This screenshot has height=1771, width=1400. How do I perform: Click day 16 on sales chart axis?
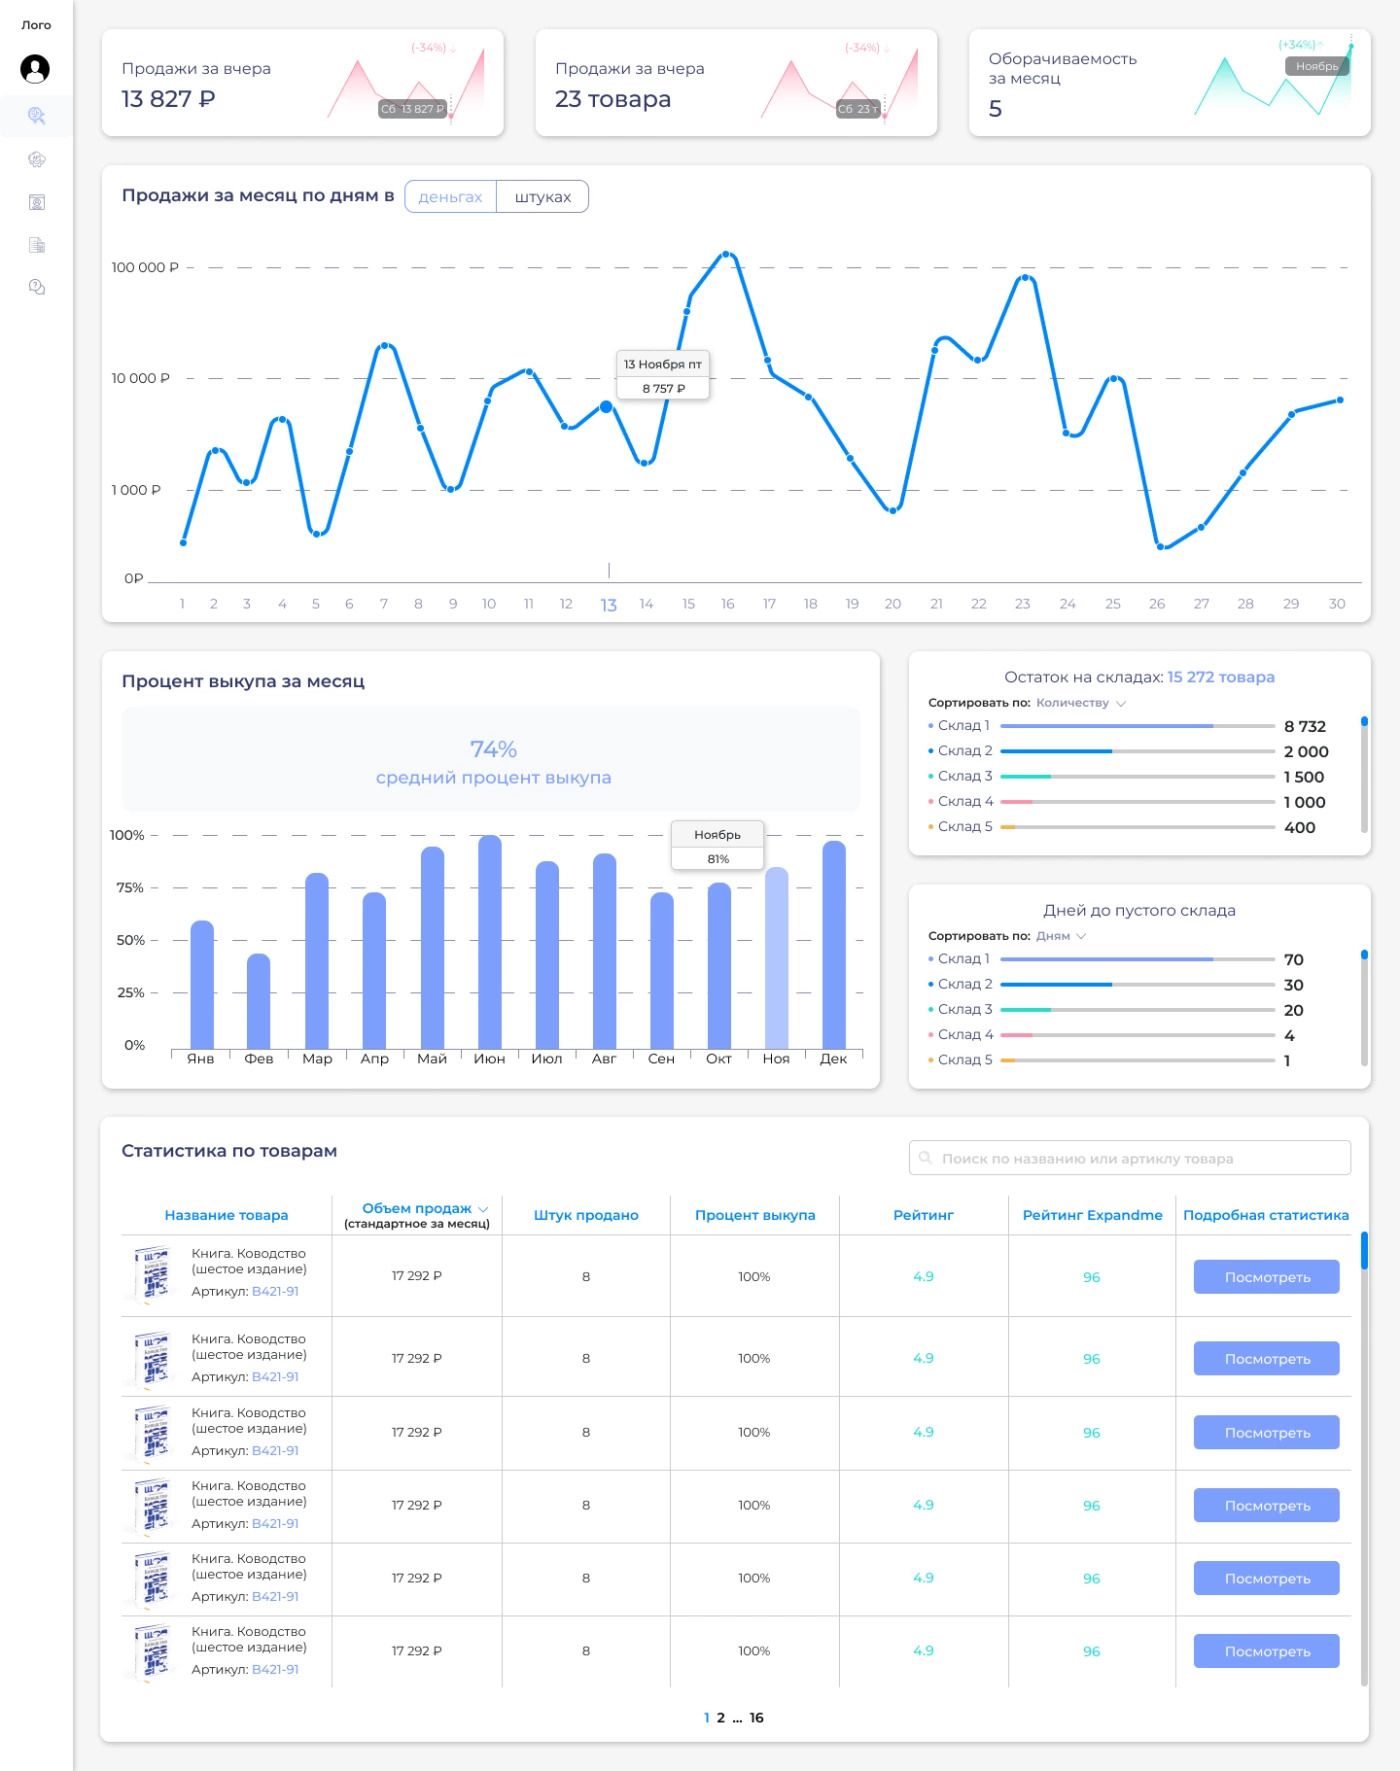(728, 604)
